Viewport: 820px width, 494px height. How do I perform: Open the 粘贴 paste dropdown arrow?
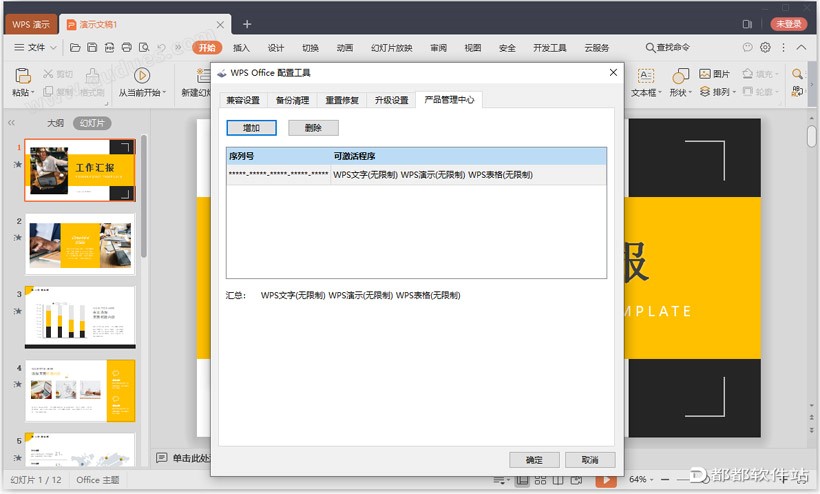[33, 93]
